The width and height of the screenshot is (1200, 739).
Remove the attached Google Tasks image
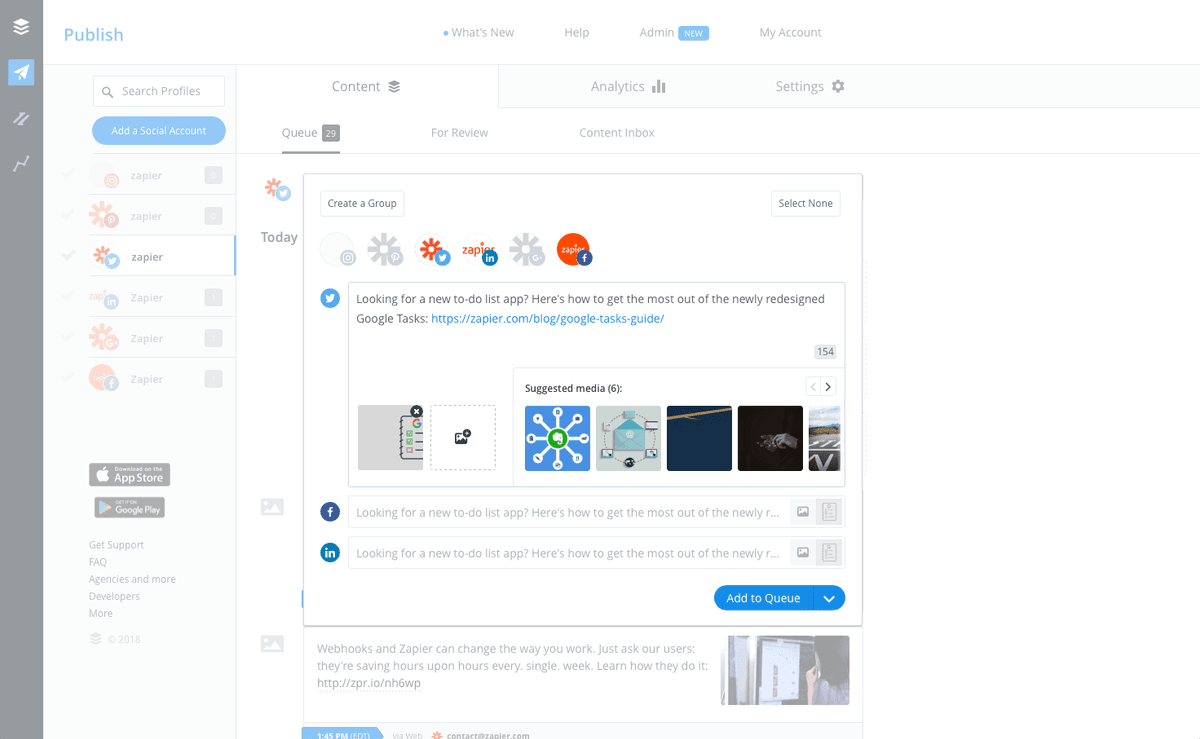coord(416,411)
